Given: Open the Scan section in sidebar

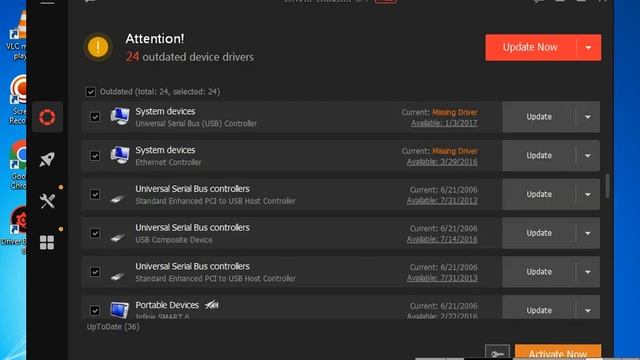Looking at the screenshot, I should 47,117.
